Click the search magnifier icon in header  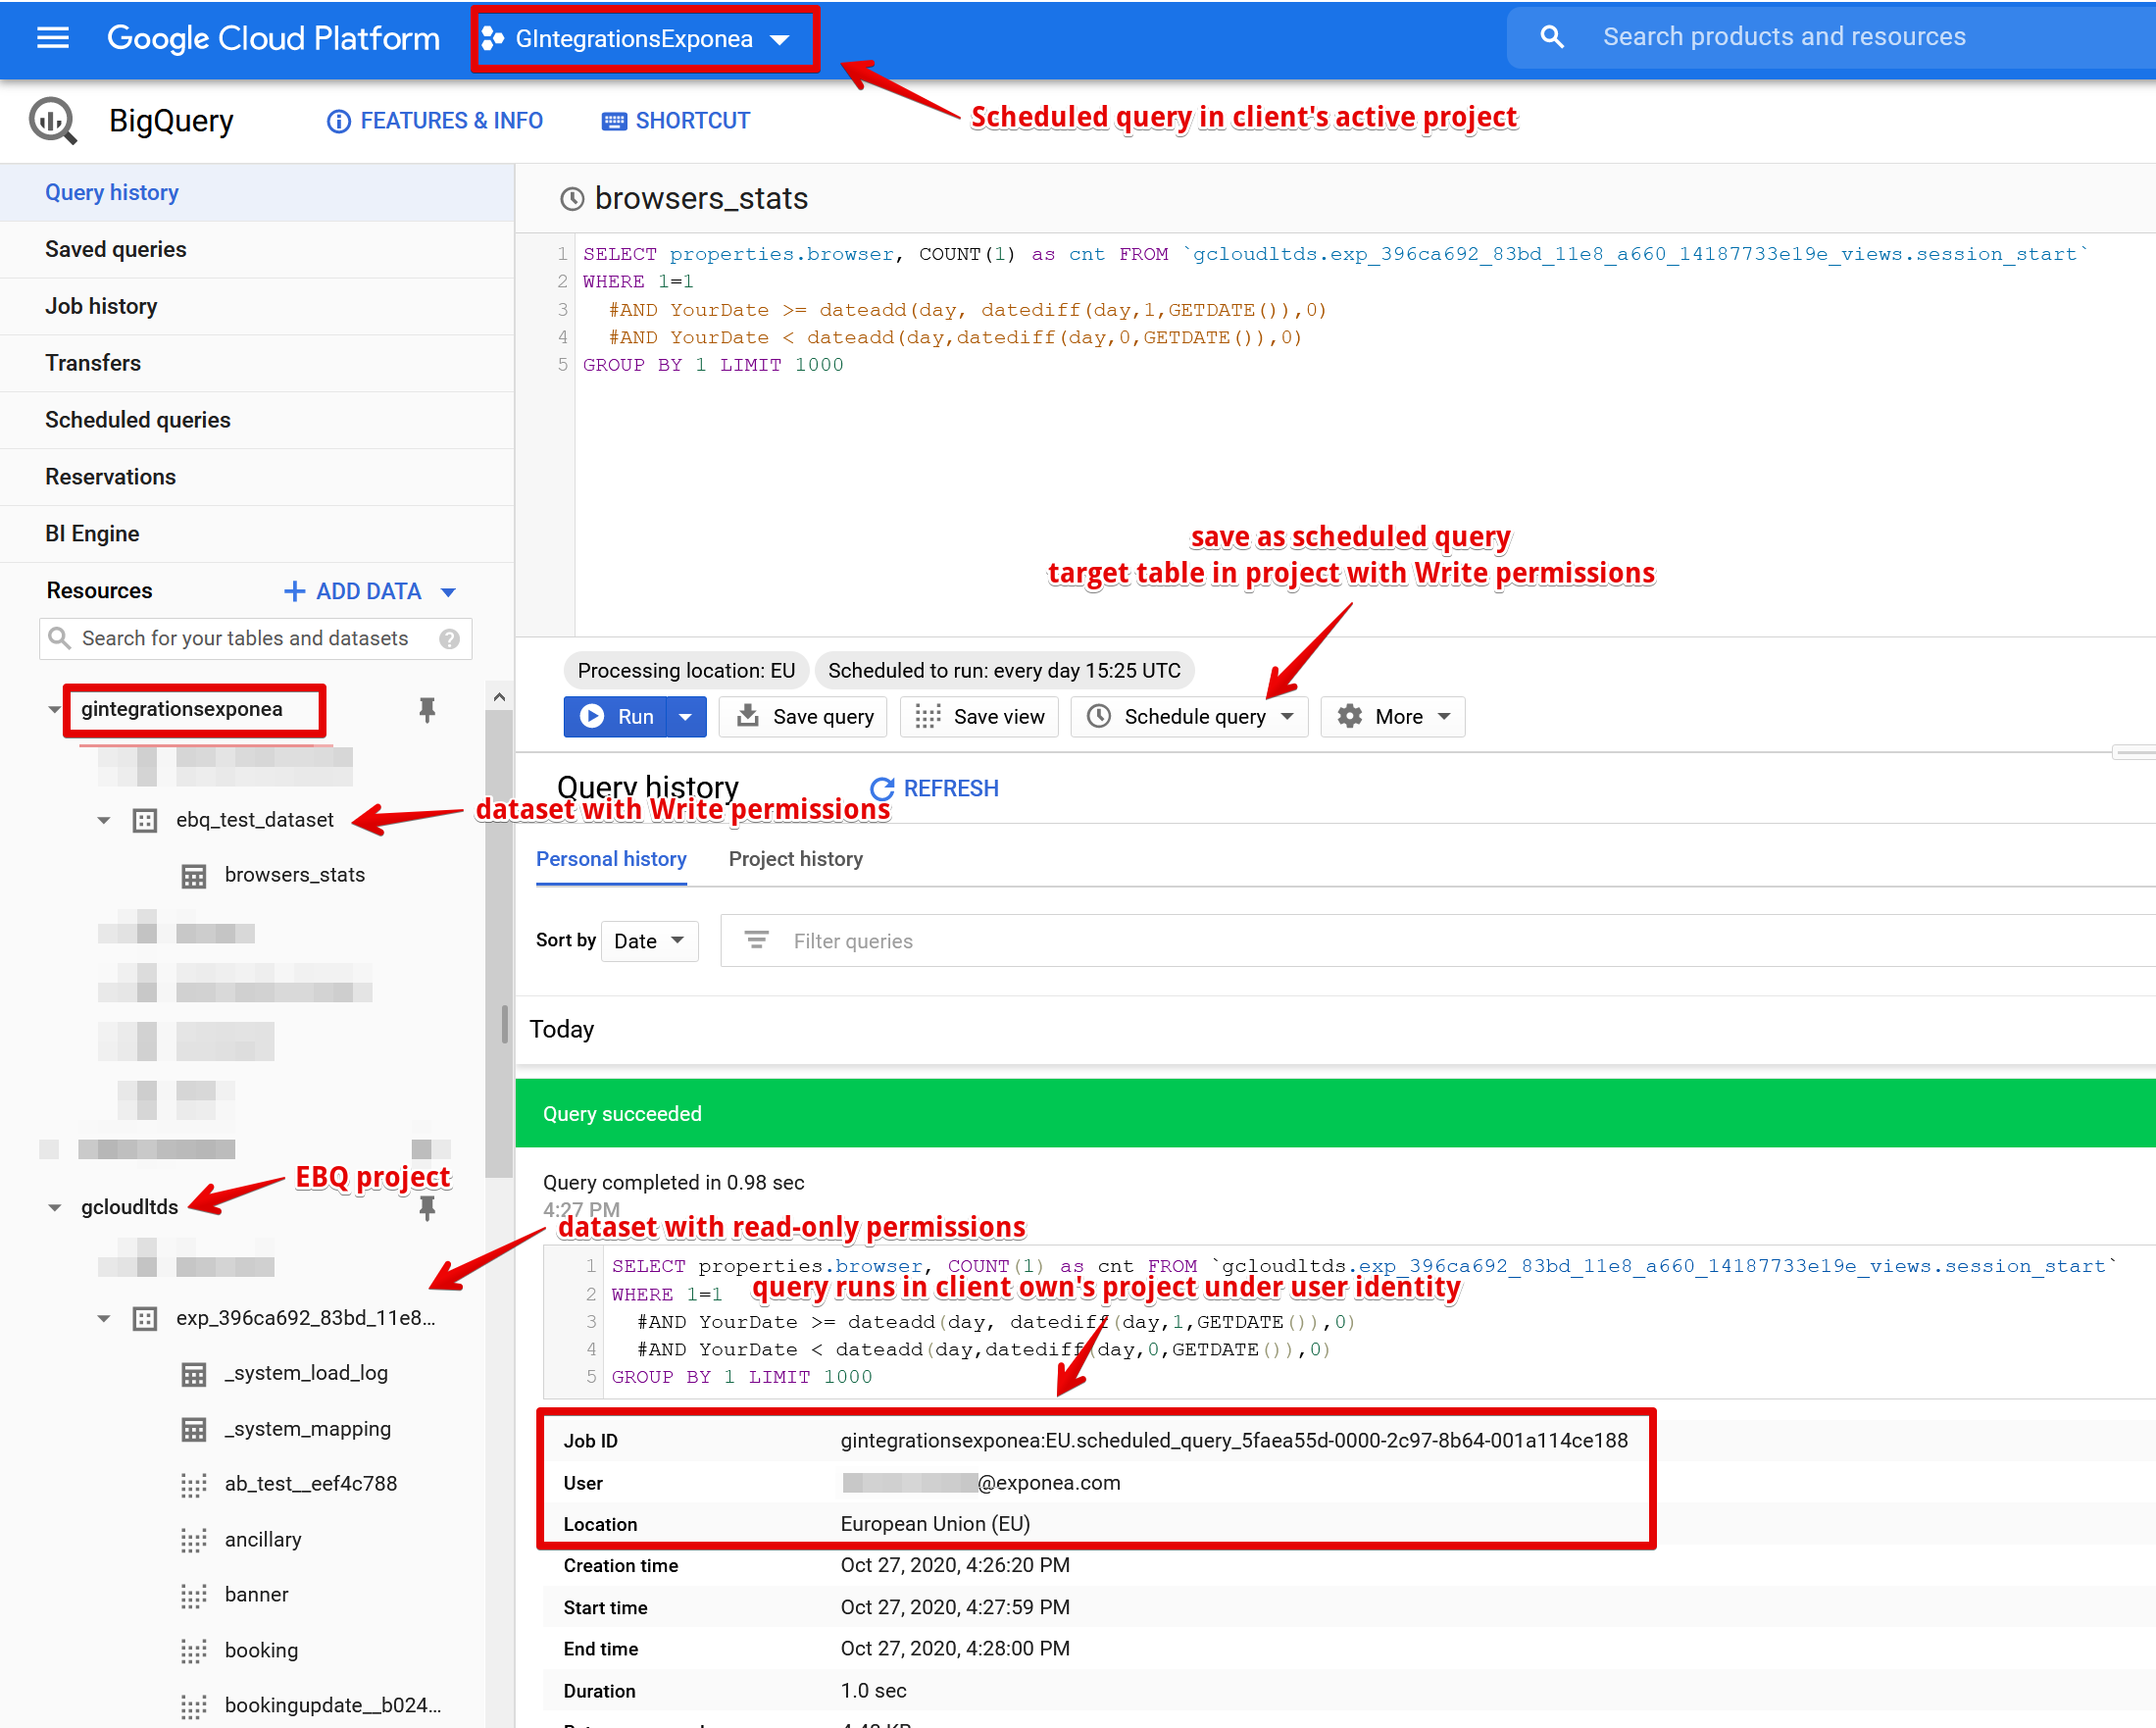[1551, 38]
